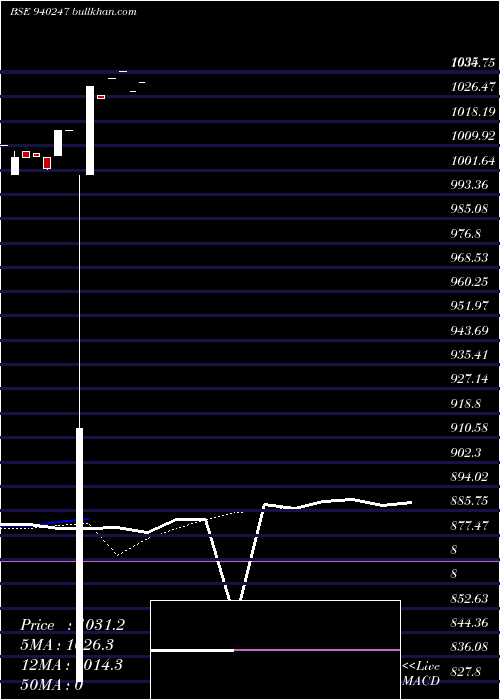This screenshot has height=700, width=500.
Task: Select the 918.8 axis value
Action: tap(466, 404)
